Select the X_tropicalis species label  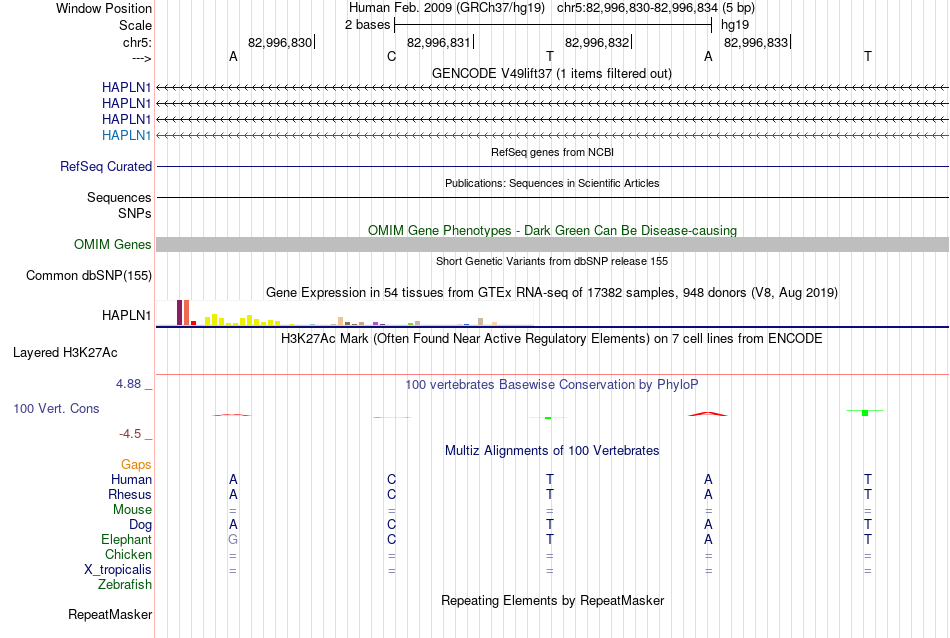[118, 570]
